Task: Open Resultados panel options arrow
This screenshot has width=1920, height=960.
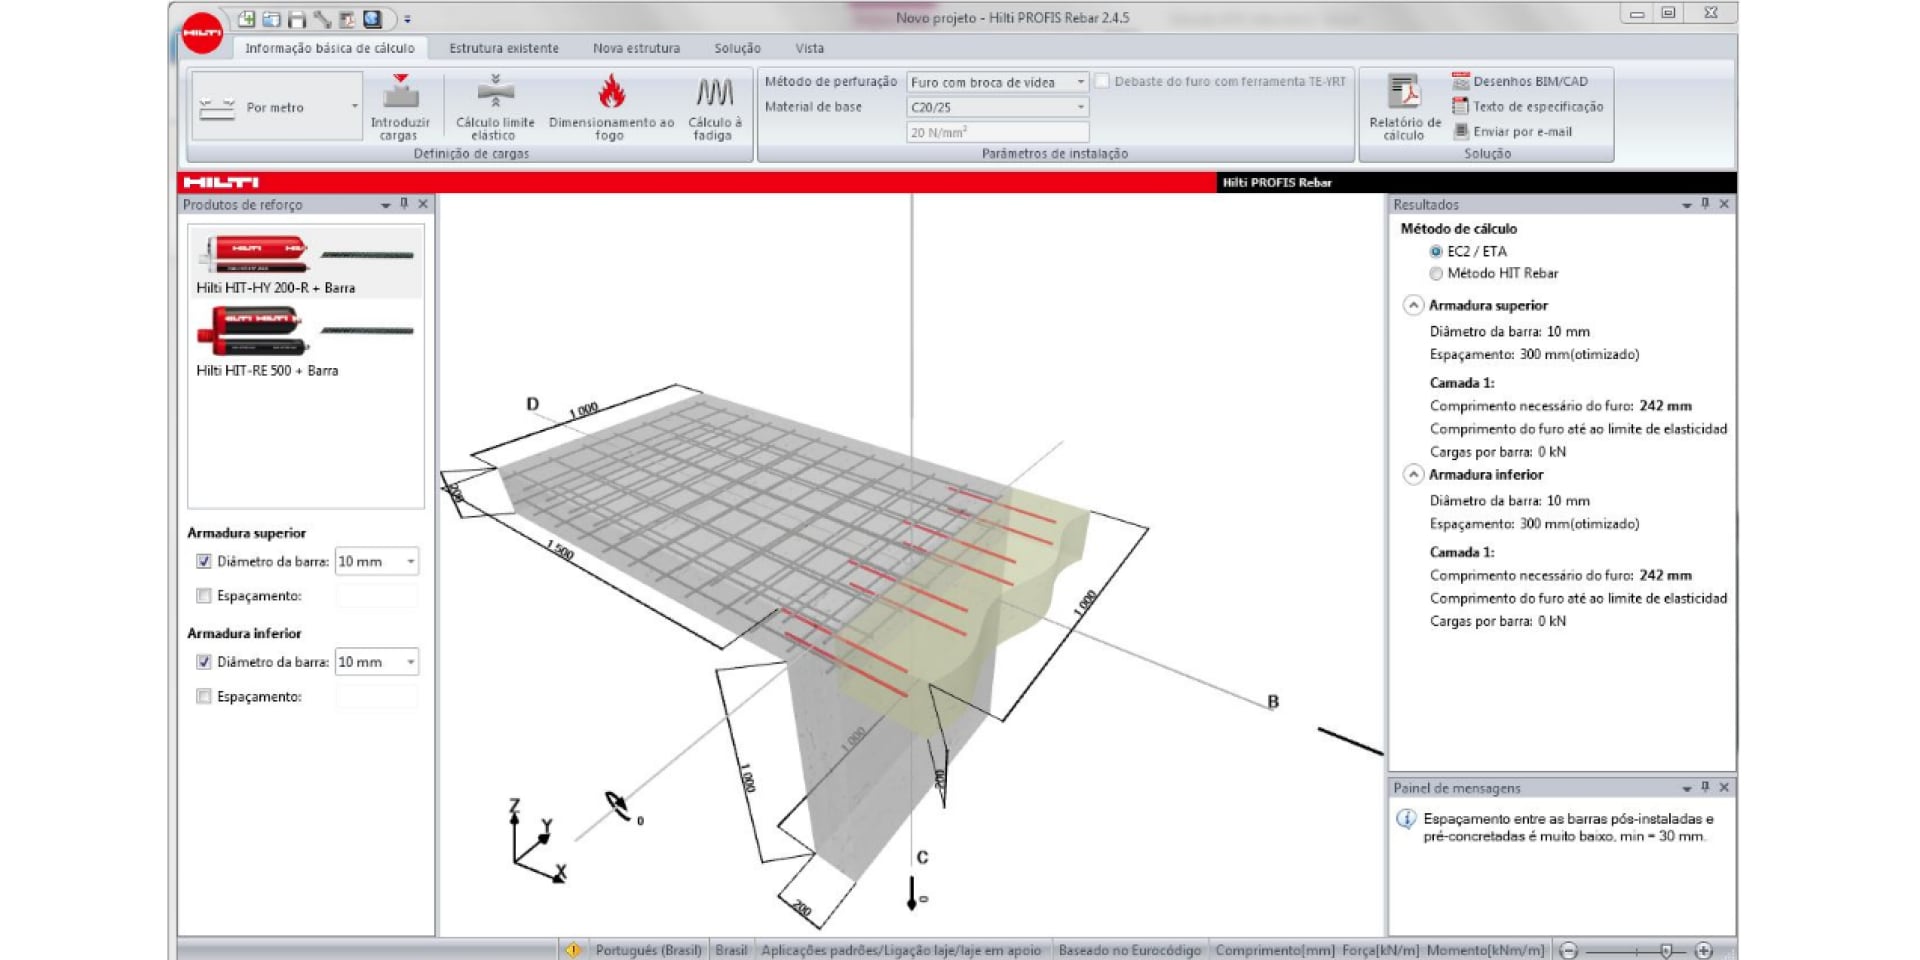Action: (x=1686, y=205)
